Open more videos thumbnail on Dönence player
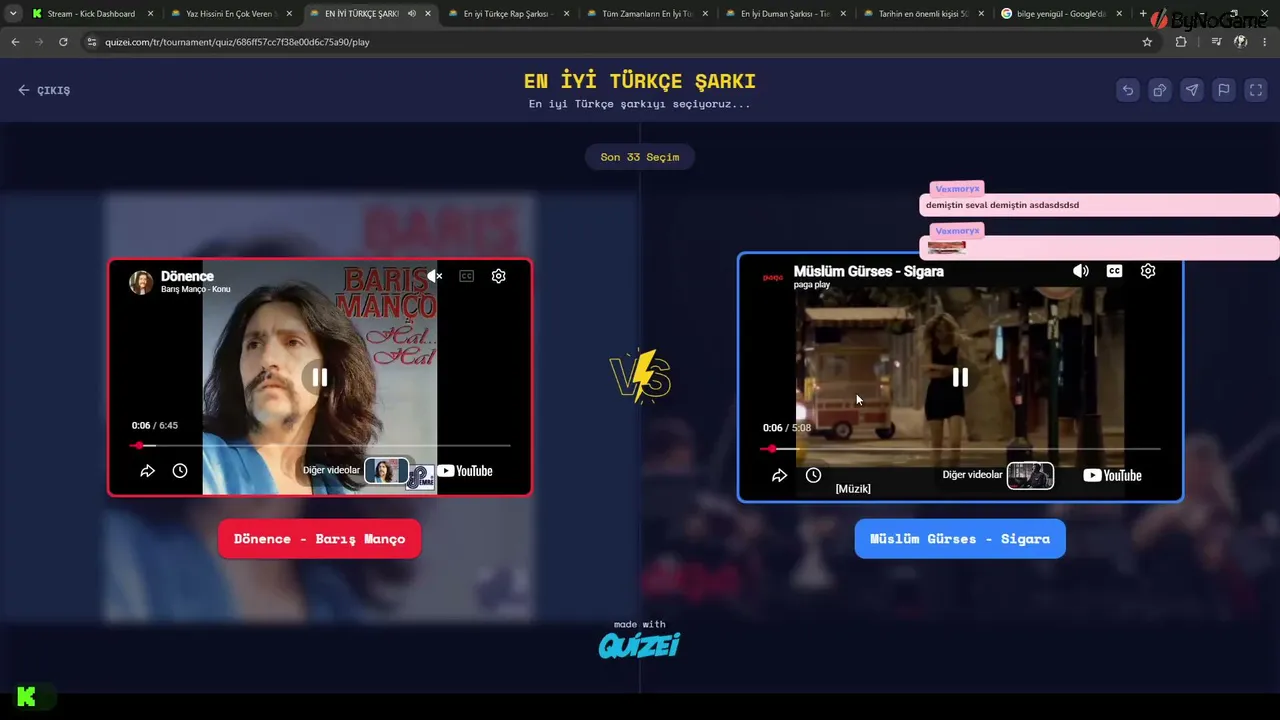This screenshot has height=720, width=1280. pos(386,471)
